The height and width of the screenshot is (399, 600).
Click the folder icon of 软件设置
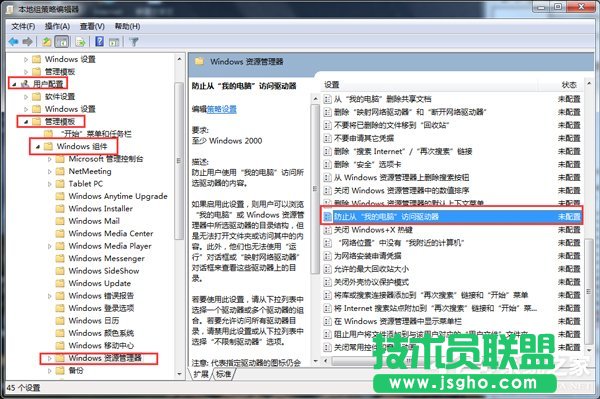[x=36, y=96]
